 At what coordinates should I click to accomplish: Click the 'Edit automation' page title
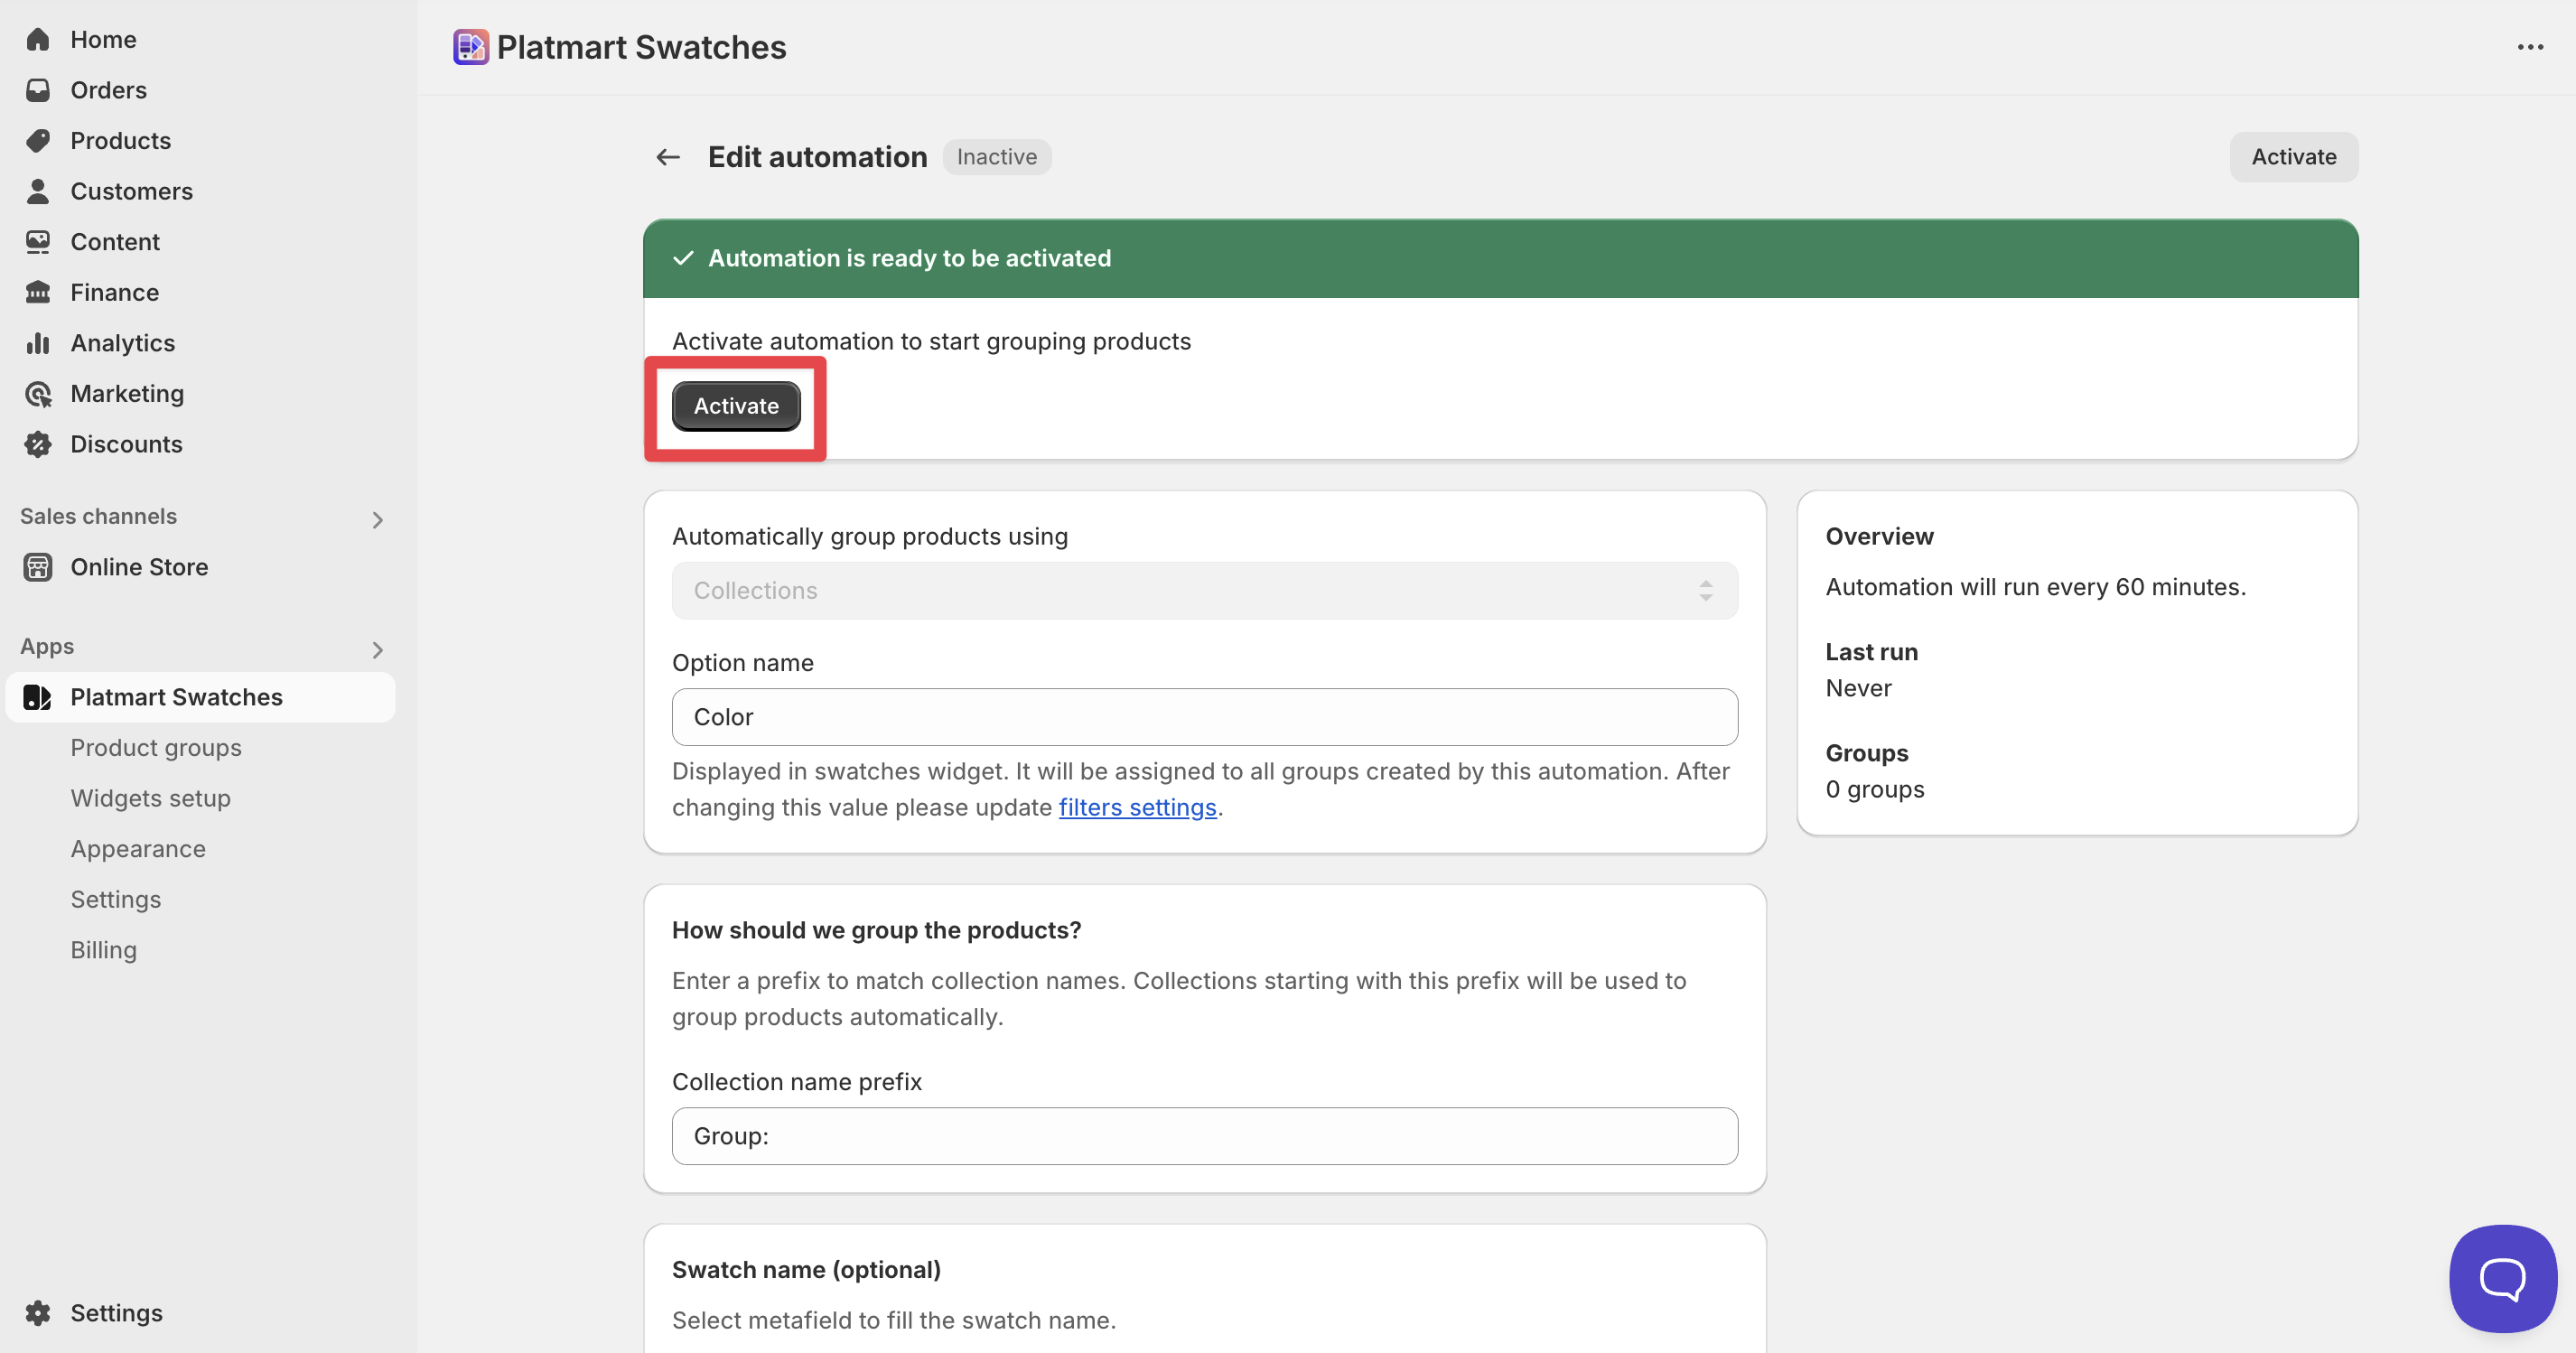pos(817,157)
